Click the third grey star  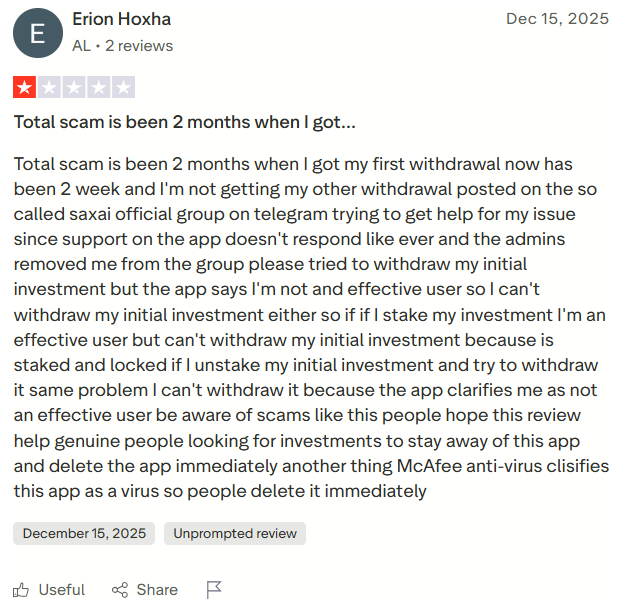point(74,87)
